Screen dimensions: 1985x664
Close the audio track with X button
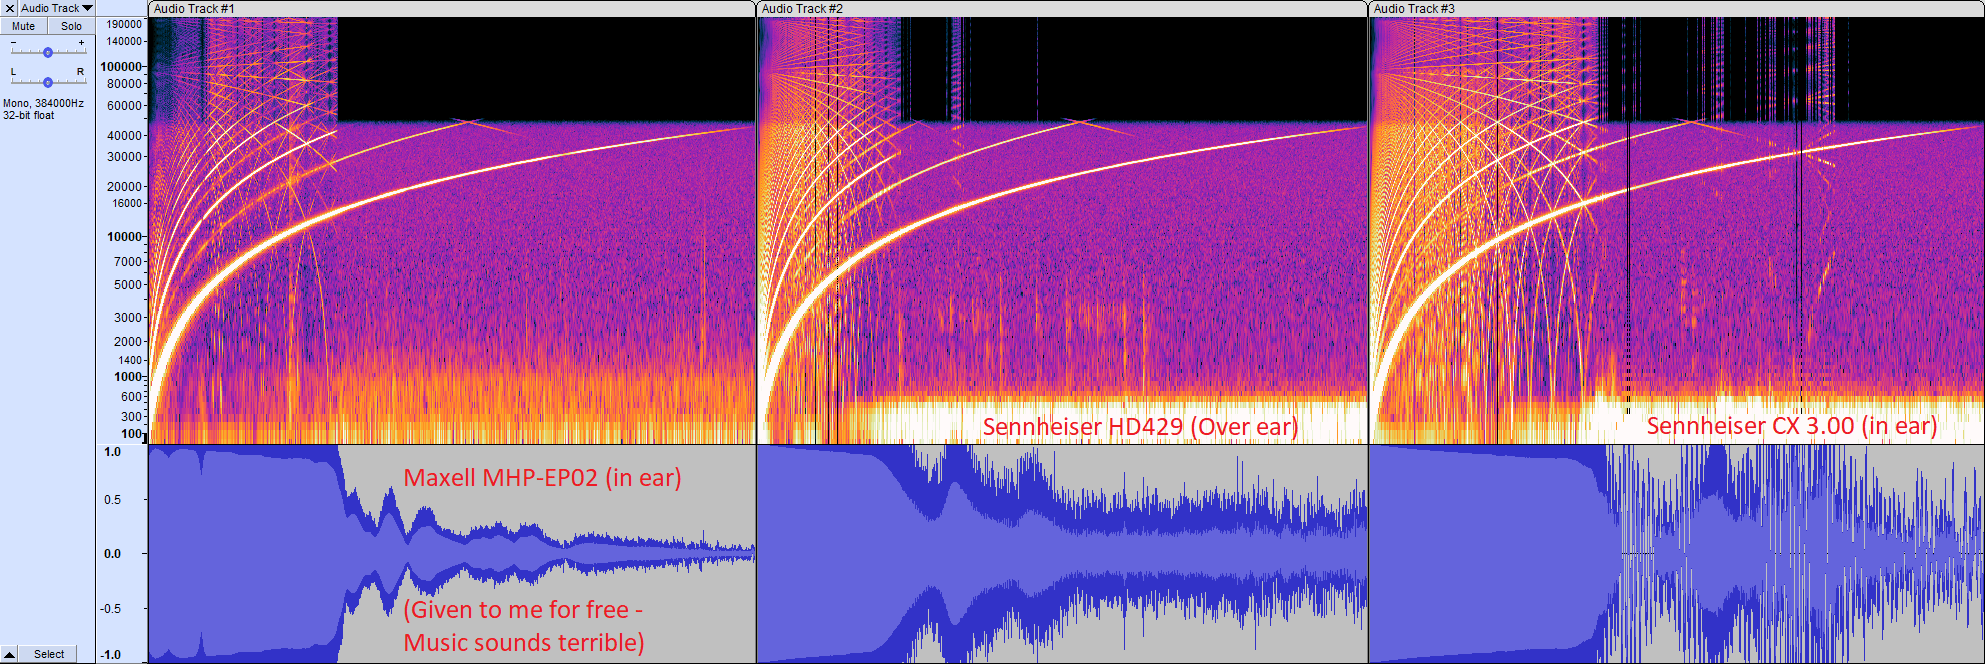point(10,8)
